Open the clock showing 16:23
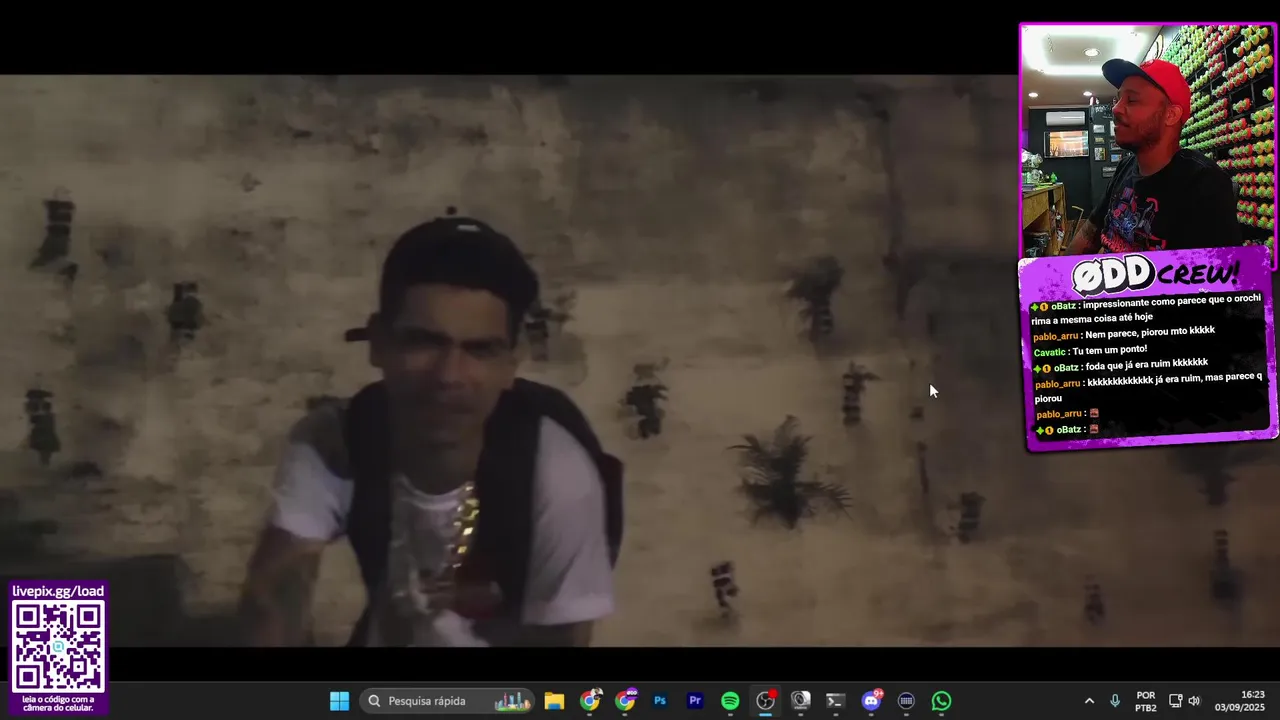 (1240, 701)
